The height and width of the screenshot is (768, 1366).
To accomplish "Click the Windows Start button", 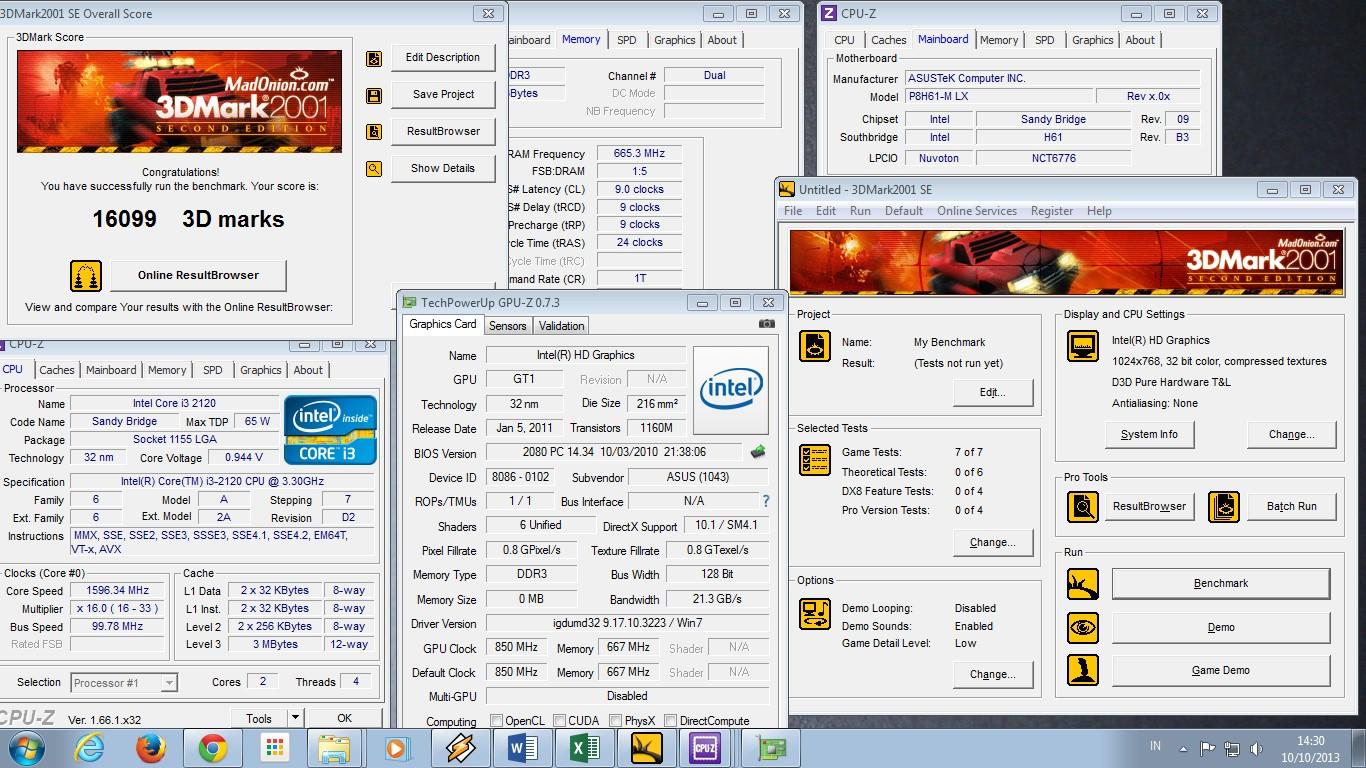I will click(27, 747).
